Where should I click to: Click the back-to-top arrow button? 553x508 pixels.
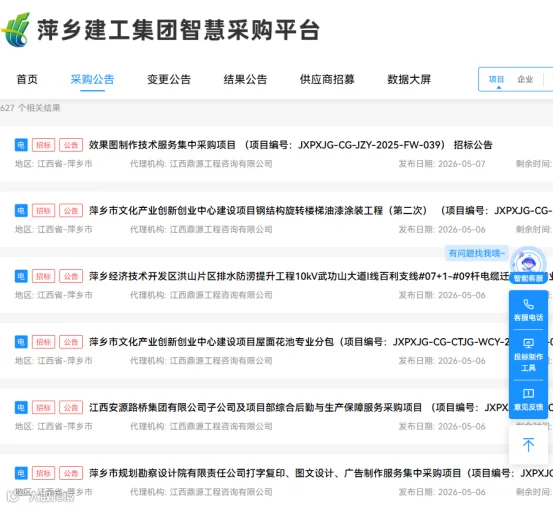[x=528, y=444]
